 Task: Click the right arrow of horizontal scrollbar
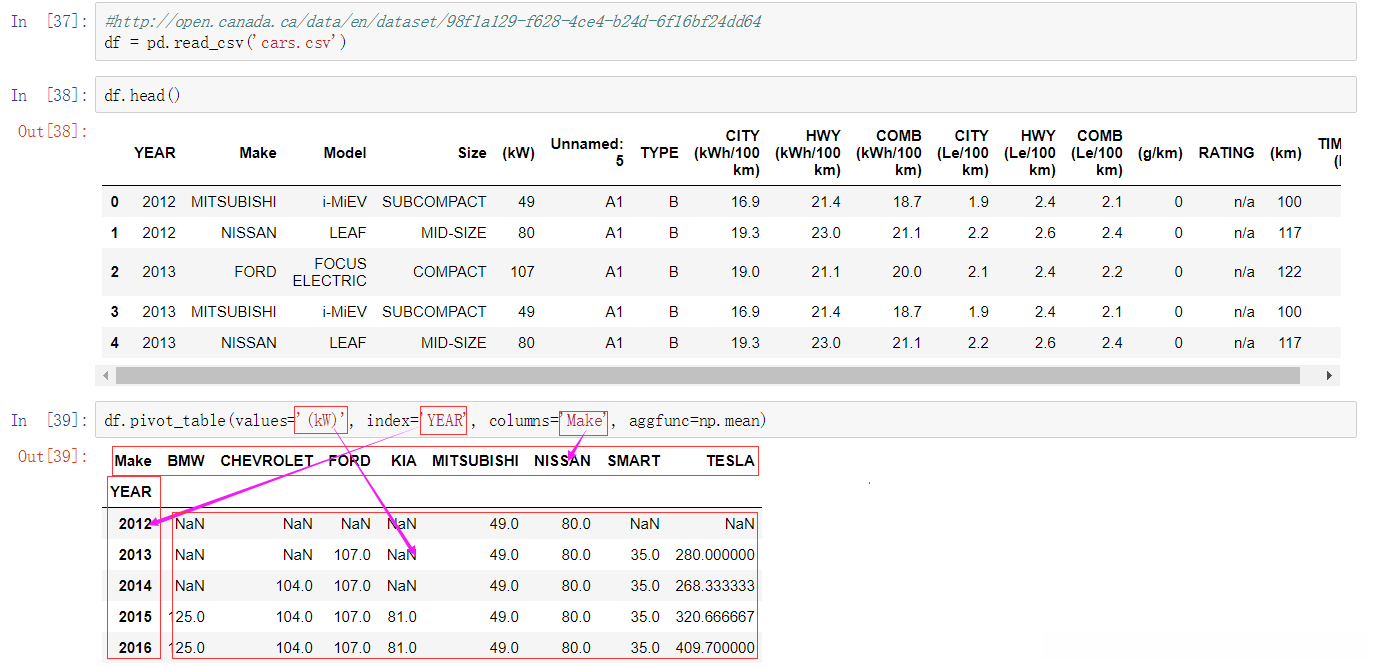pyautogui.click(x=1329, y=376)
